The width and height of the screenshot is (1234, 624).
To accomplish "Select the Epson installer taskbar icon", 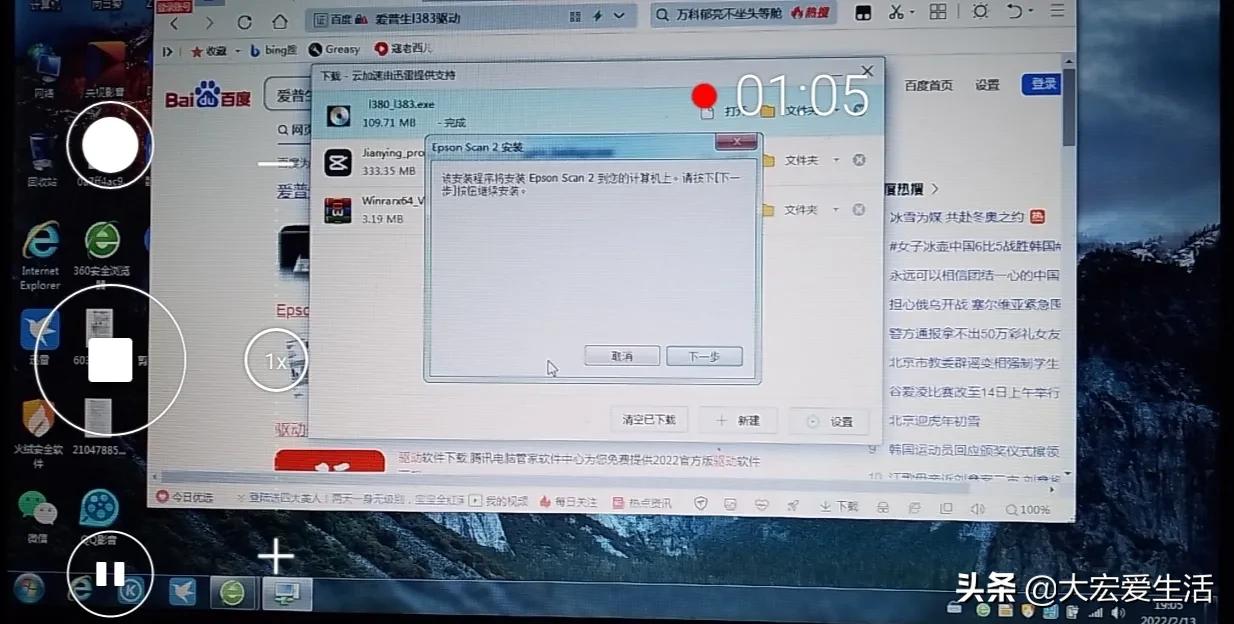I will coord(286,593).
